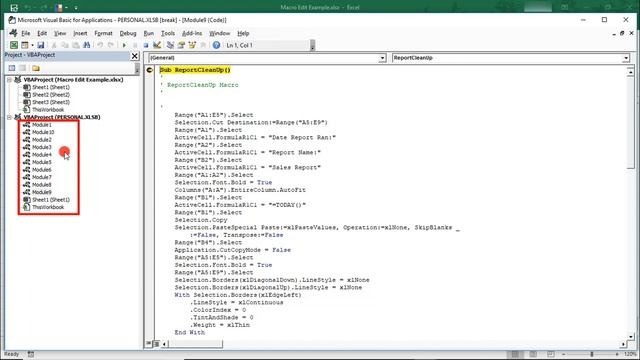The height and width of the screenshot is (360, 640).
Task: Open the Run menu
Action: (149, 33)
